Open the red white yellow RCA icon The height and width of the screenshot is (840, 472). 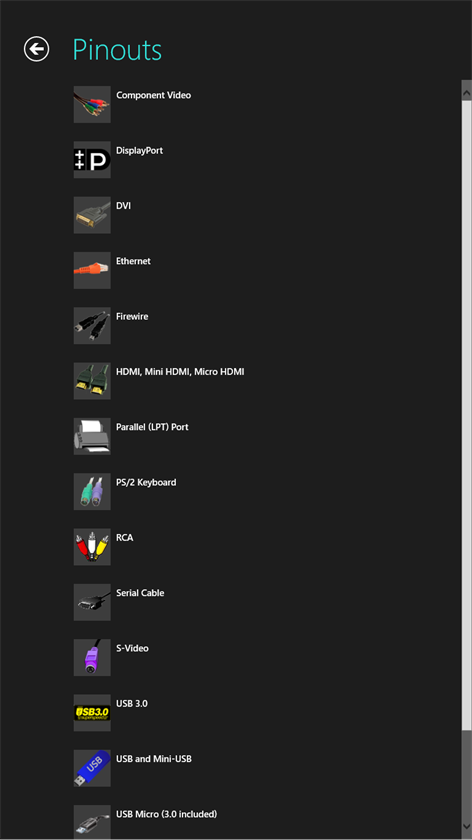point(92,547)
